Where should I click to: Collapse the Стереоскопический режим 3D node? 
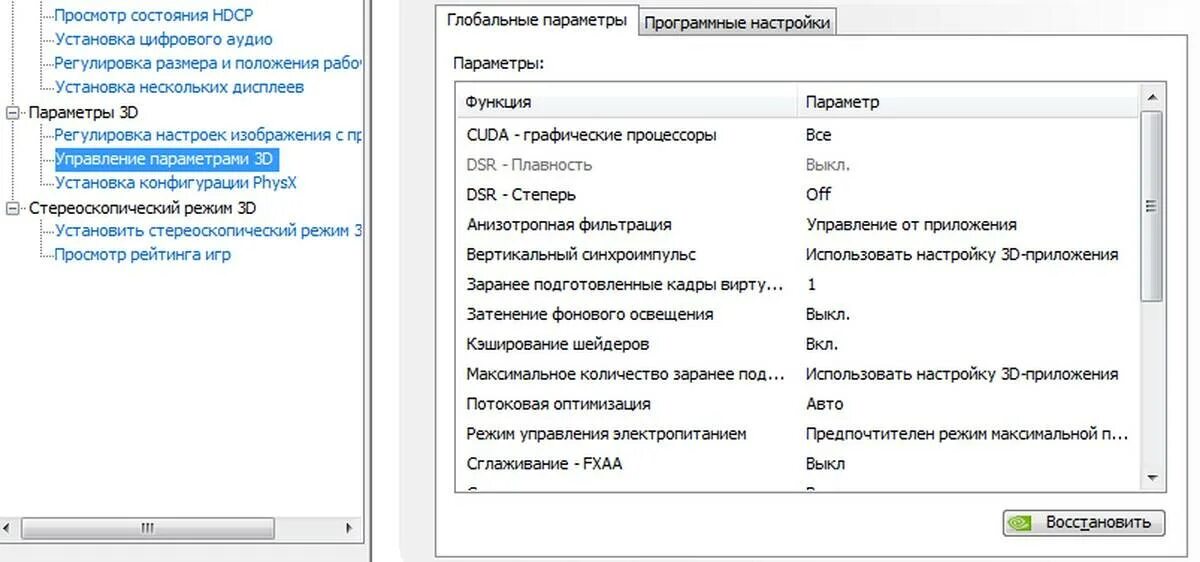(13, 208)
